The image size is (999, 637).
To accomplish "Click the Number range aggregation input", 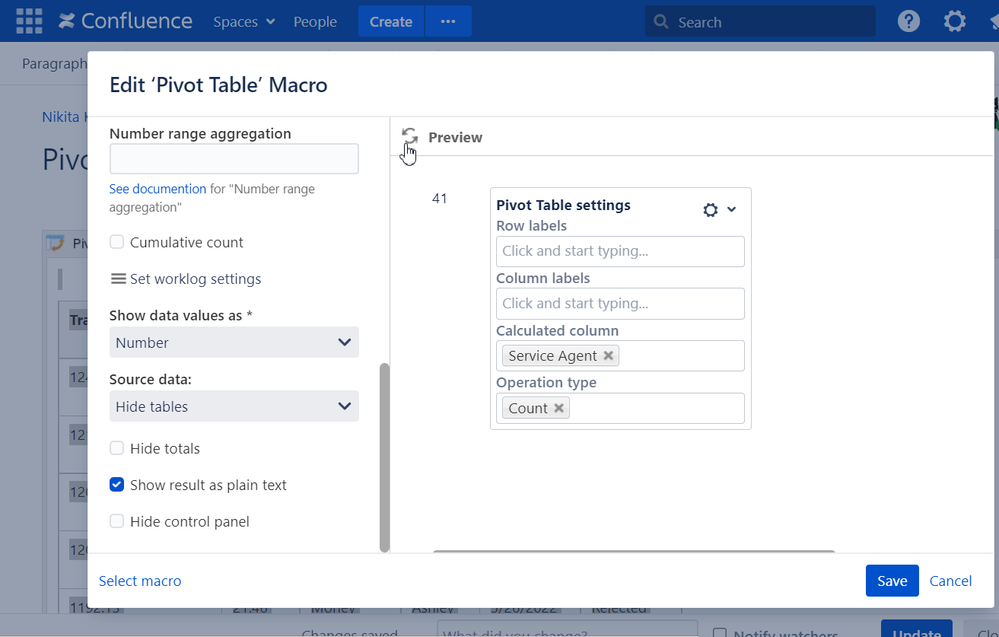I will point(234,159).
